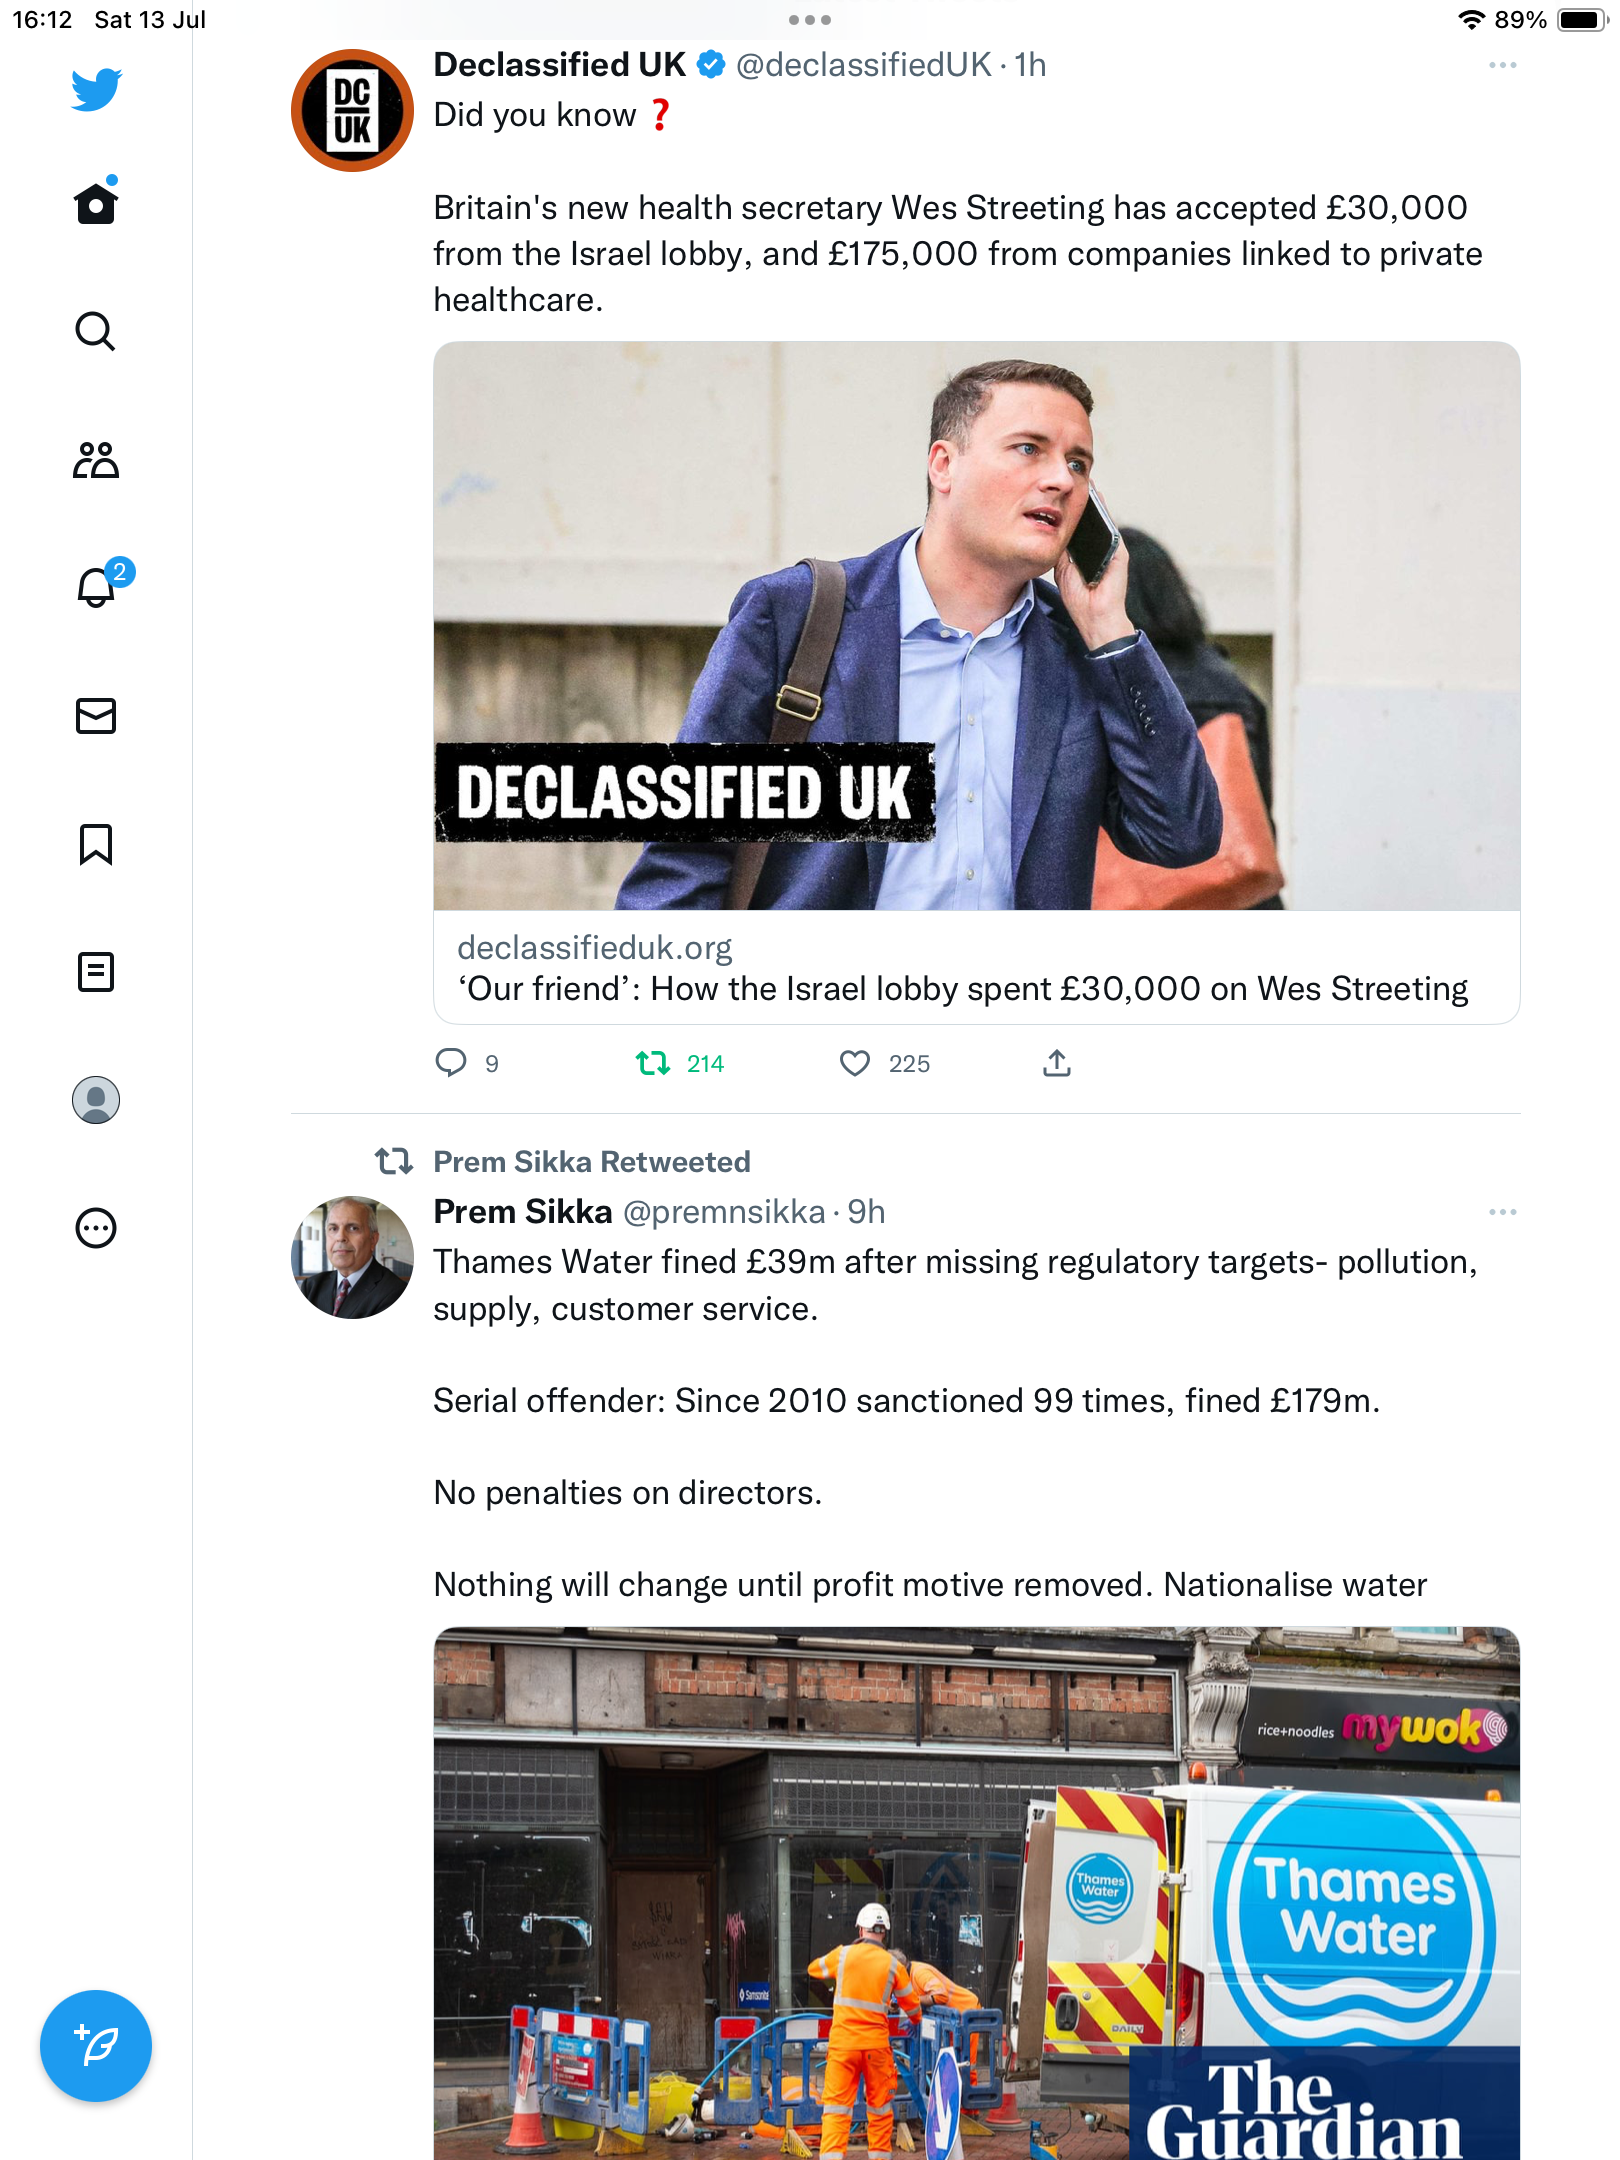Open Prem Sikka's profile picture
The image size is (1620, 2160).
(352, 1257)
